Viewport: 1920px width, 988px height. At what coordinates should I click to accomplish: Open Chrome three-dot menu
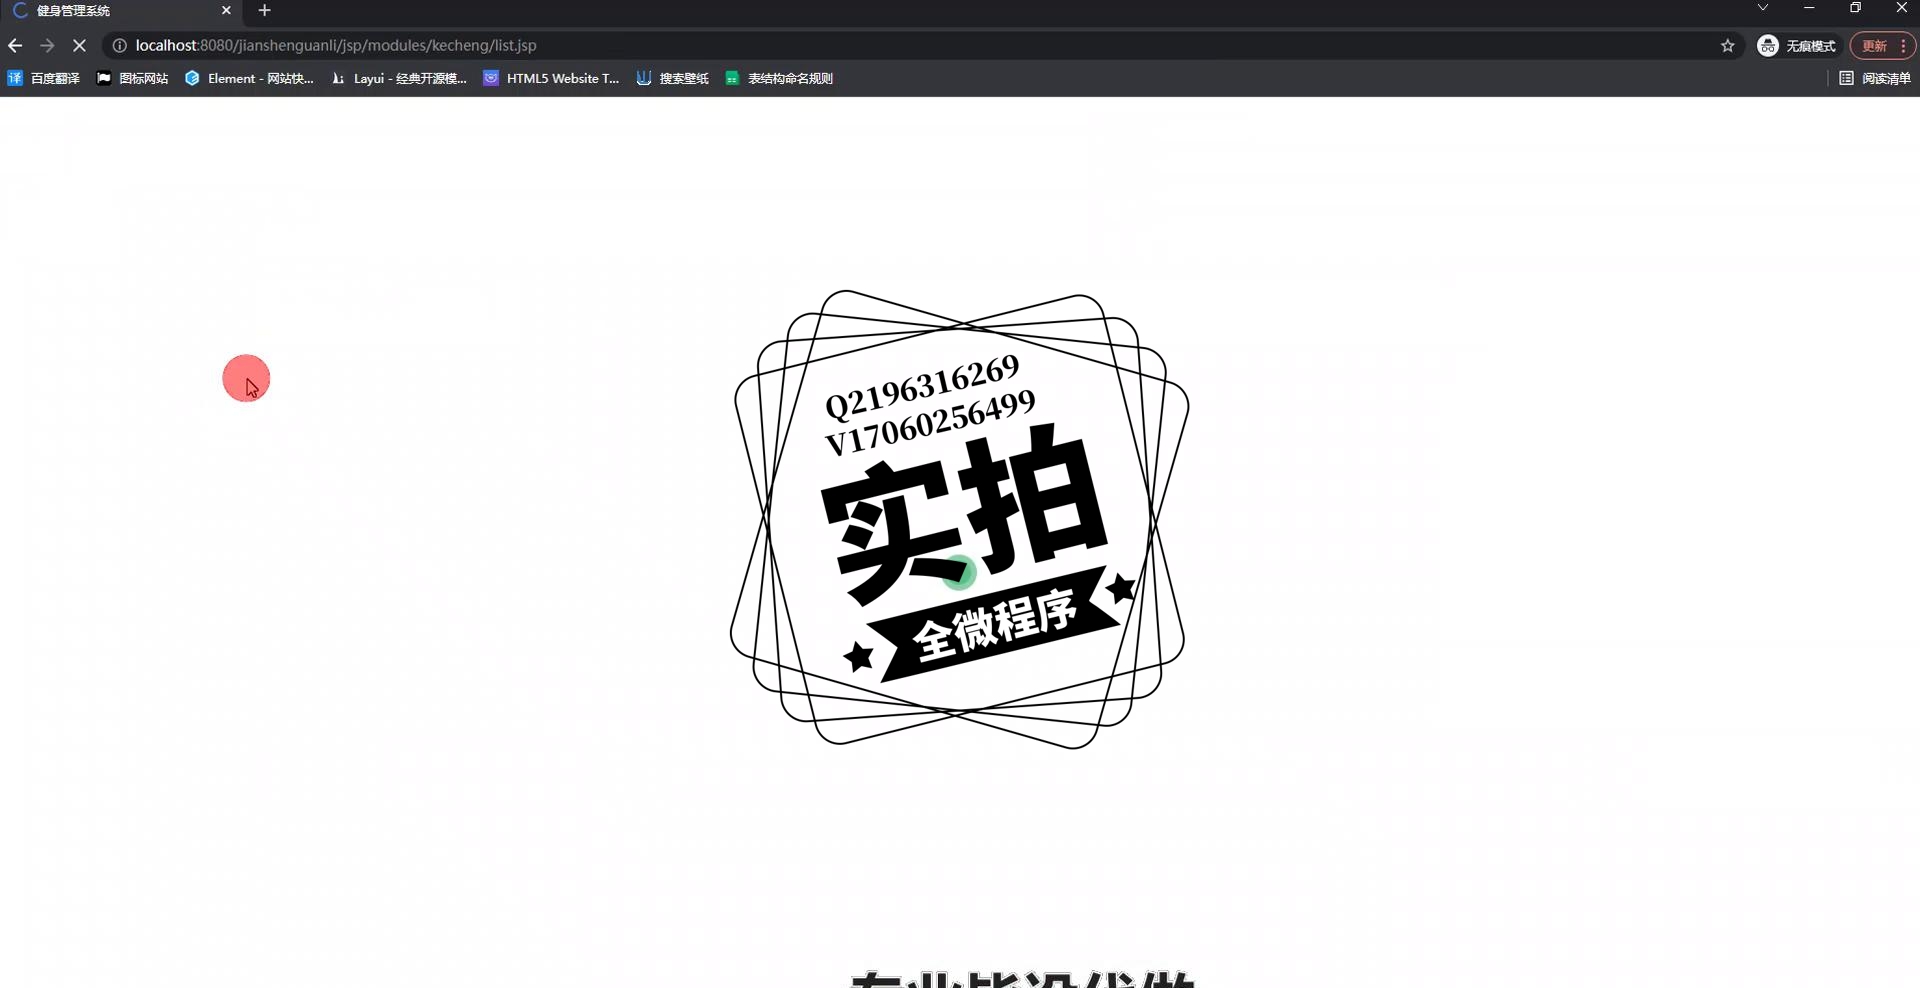1903,46
